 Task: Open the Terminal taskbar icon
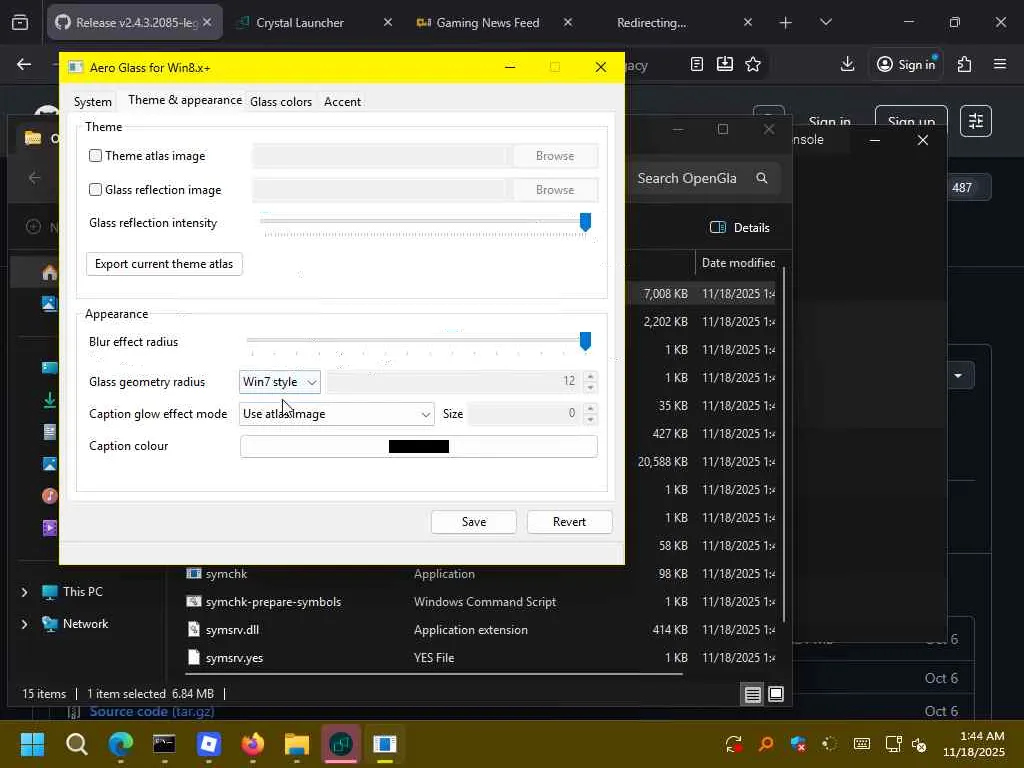tap(164, 744)
